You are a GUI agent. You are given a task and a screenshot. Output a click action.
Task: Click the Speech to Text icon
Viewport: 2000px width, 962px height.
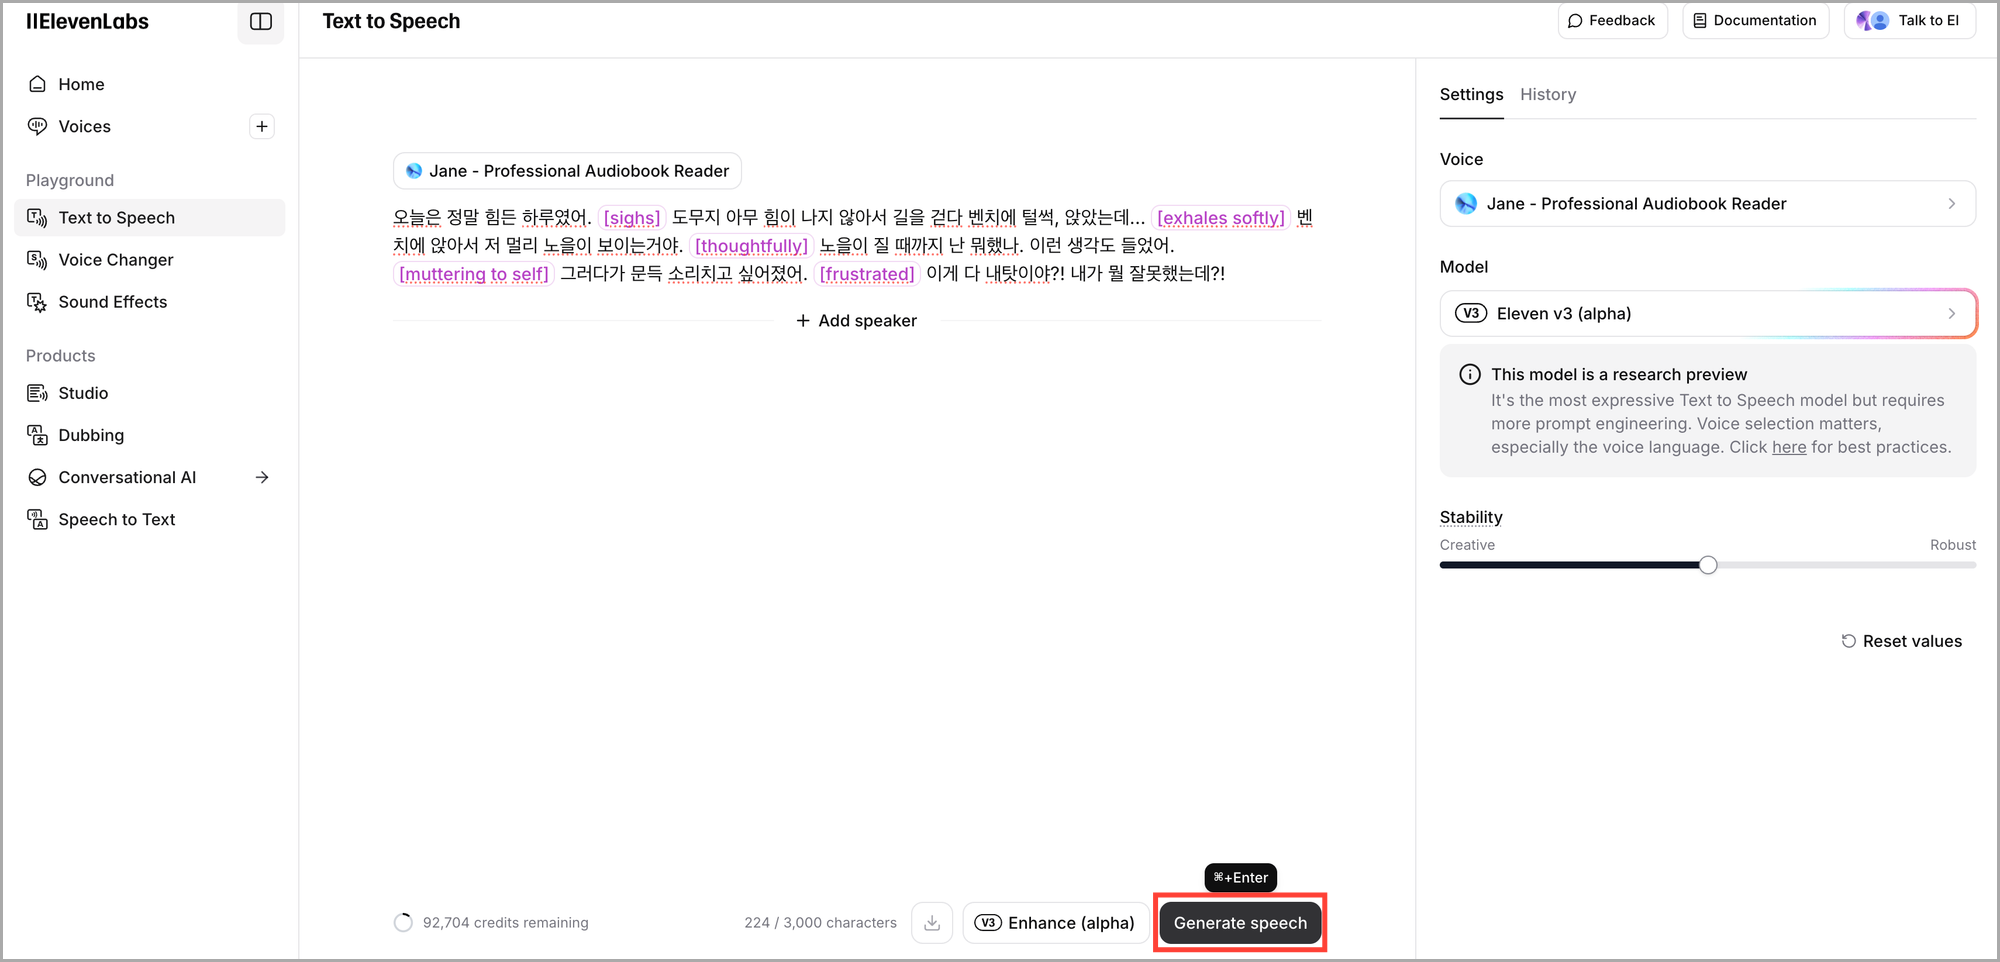(37, 519)
